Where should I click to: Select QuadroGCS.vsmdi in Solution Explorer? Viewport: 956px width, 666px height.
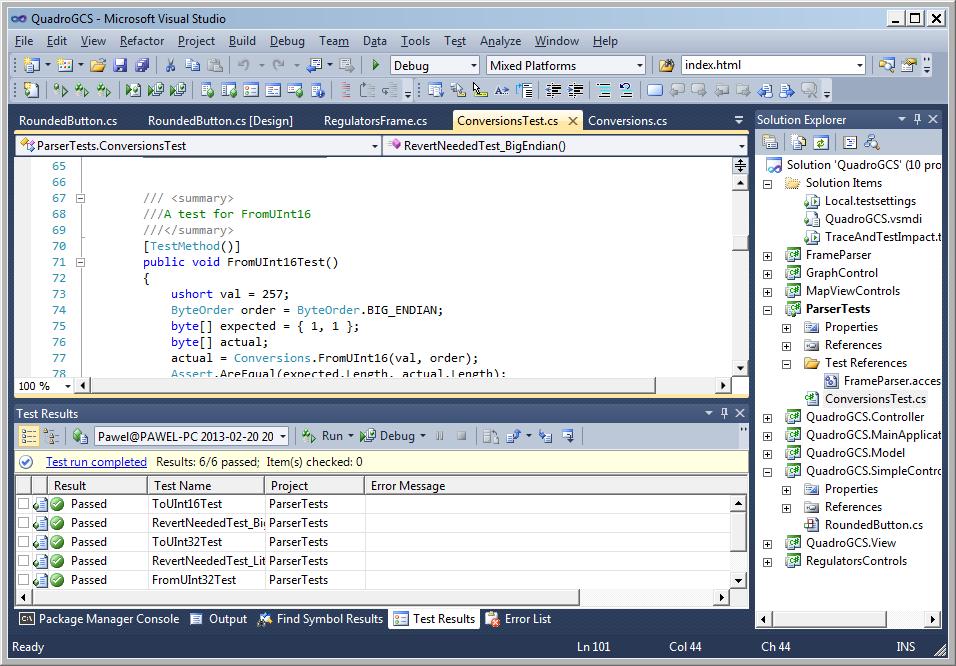point(873,219)
